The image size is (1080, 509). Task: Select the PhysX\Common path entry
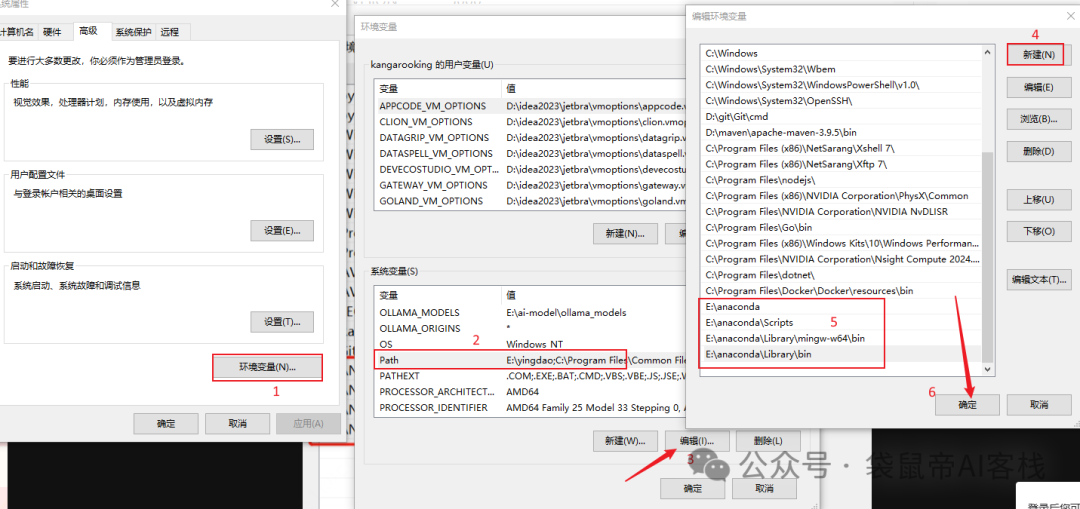(840, 196)
